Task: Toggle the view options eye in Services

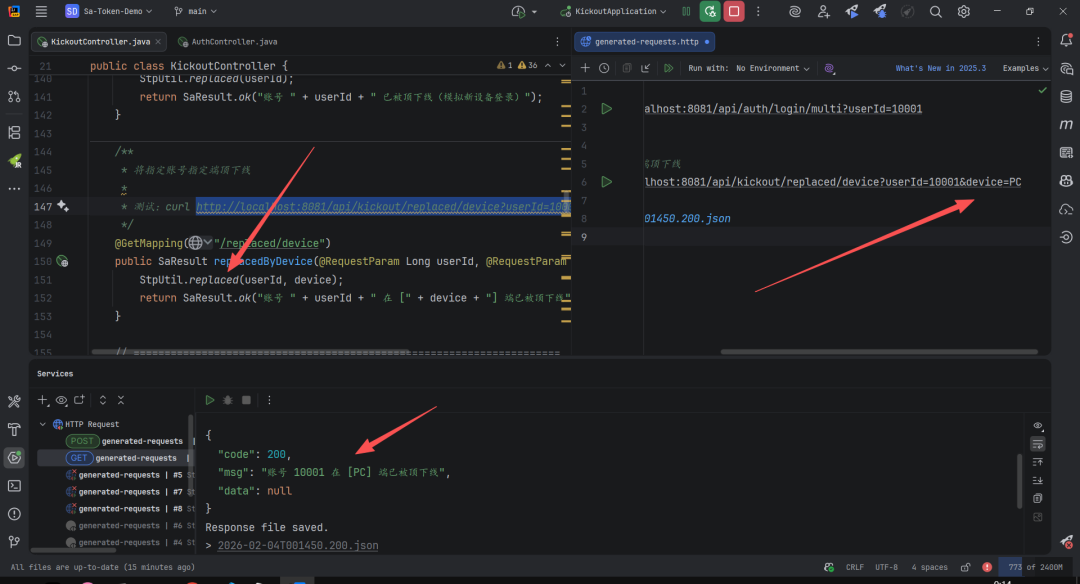Action: [61, 400]
